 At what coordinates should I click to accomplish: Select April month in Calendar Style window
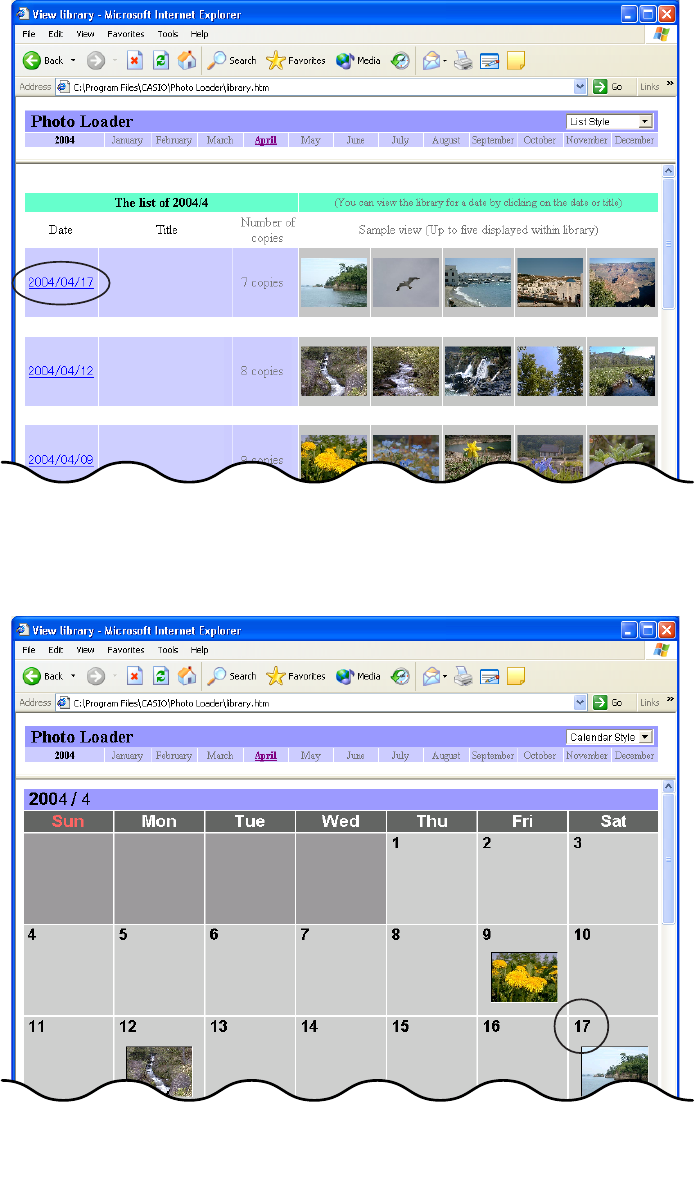pos(266,756)
